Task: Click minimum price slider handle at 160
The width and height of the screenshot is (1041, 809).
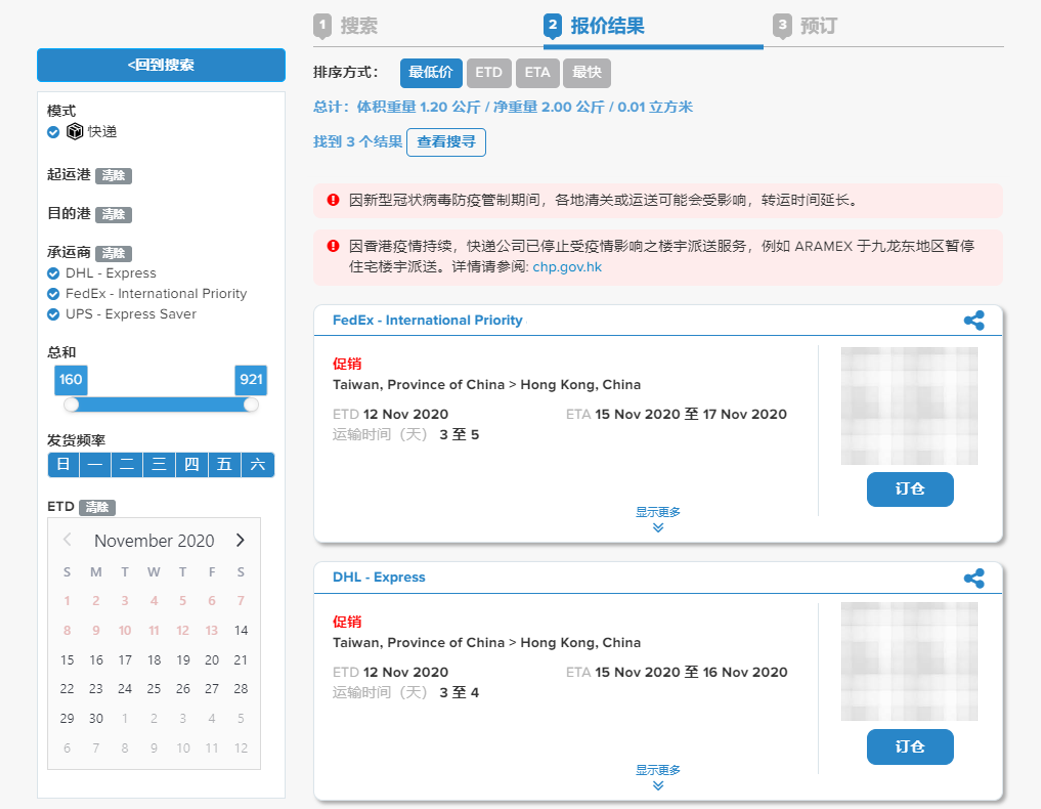Action: pos(71,404)
